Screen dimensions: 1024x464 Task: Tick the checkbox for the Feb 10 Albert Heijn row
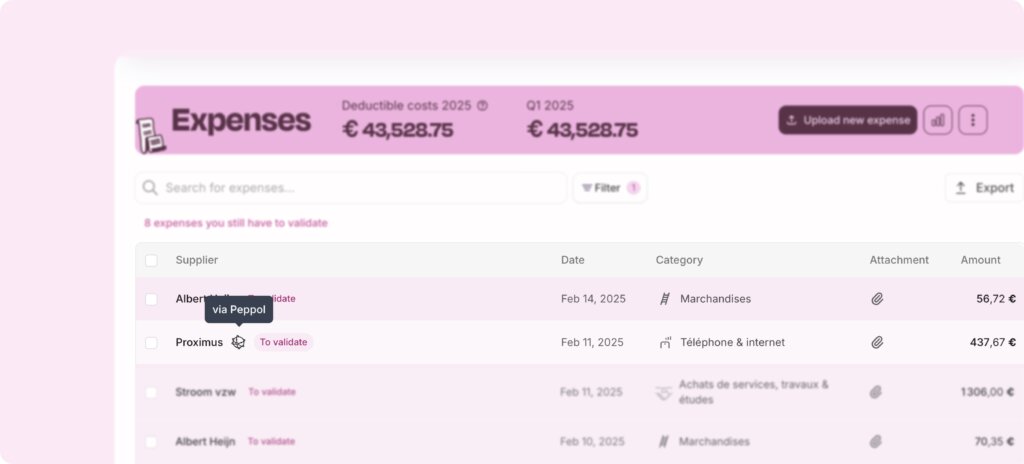tap(152, 442)
